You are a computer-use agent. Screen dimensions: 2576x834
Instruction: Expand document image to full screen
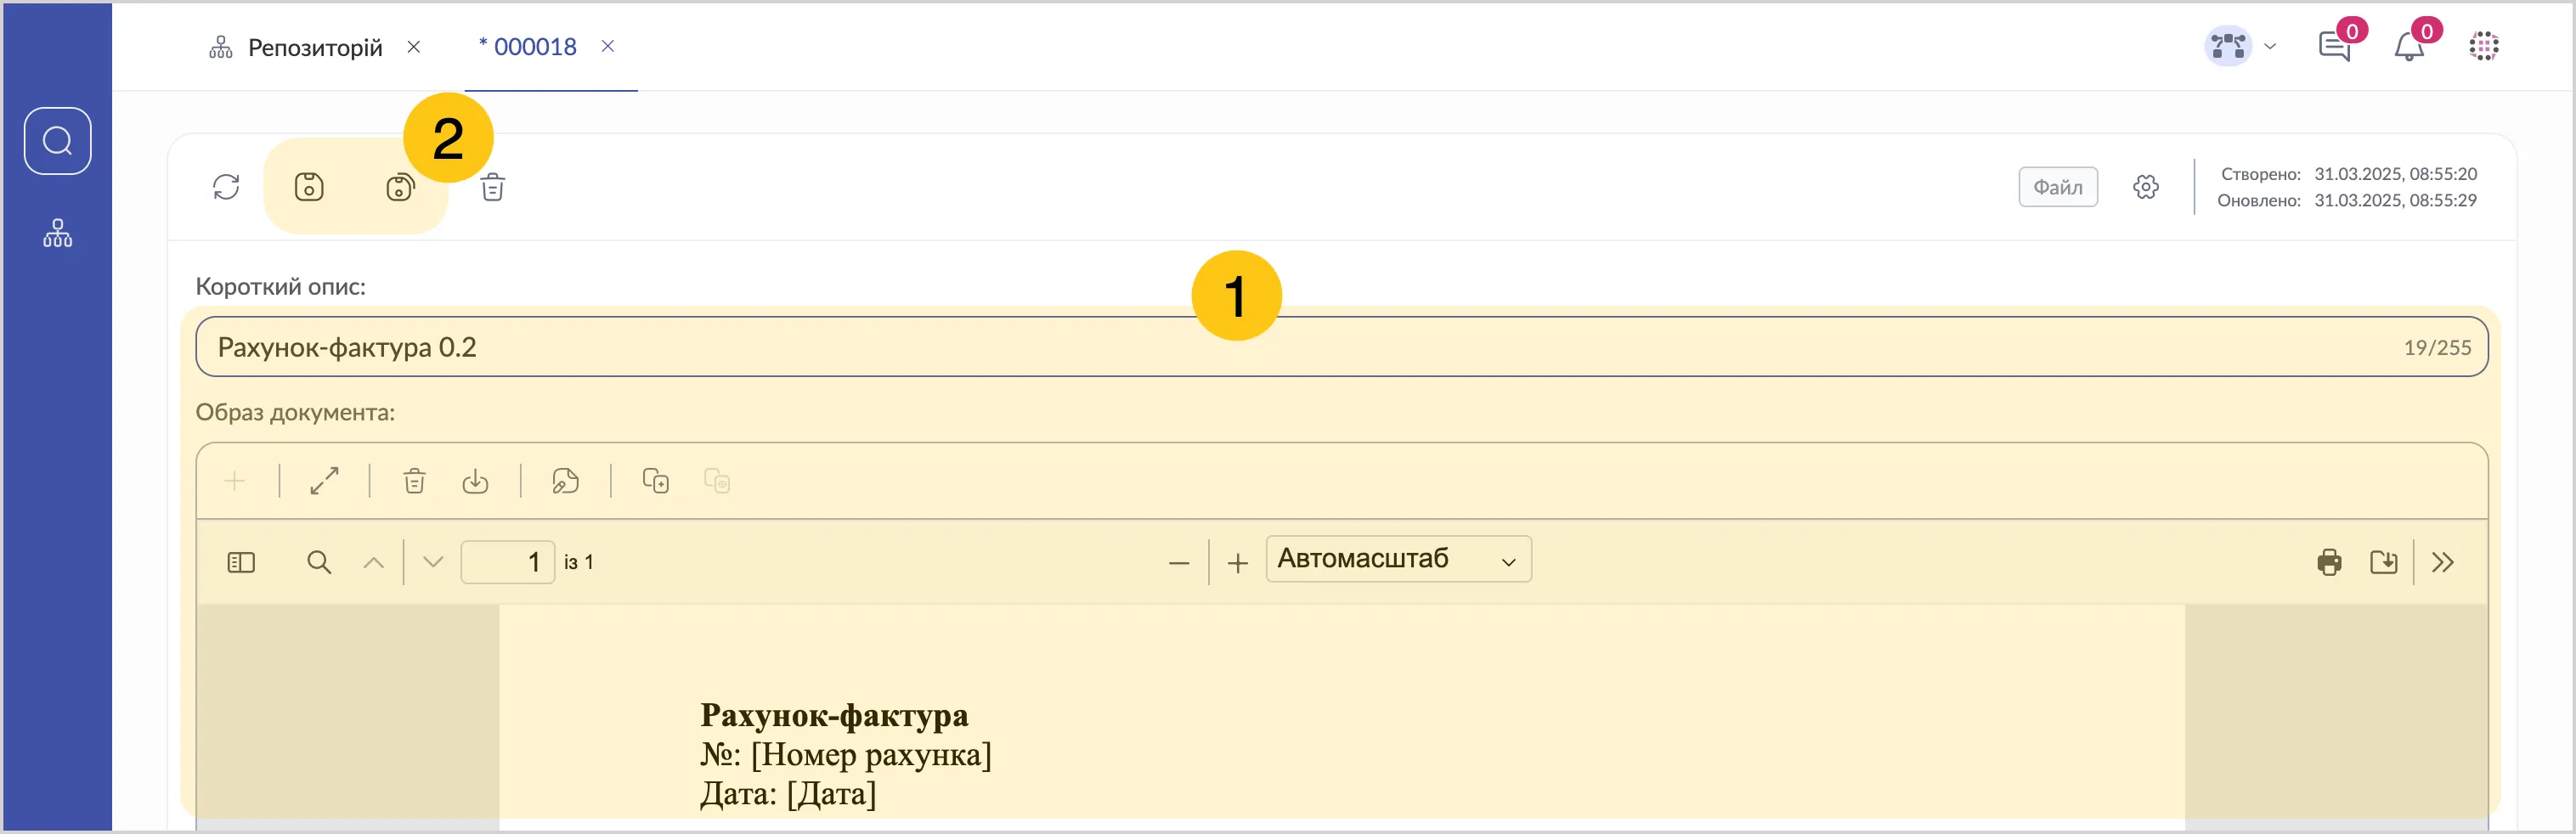coord(324,481)
